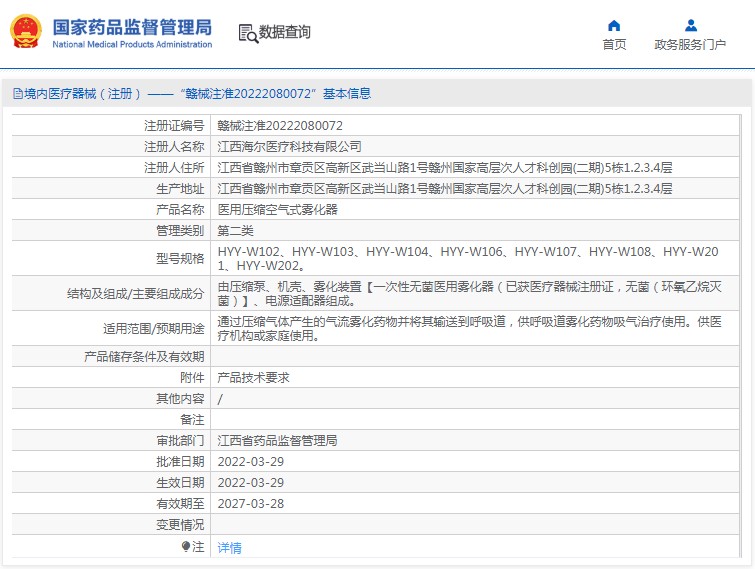Click the 注册人住所 address value

point(444,168)
